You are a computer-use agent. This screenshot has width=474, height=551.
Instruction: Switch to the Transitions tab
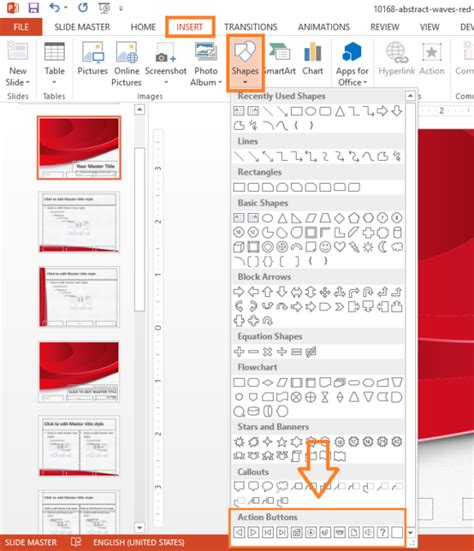click(251, 27)
